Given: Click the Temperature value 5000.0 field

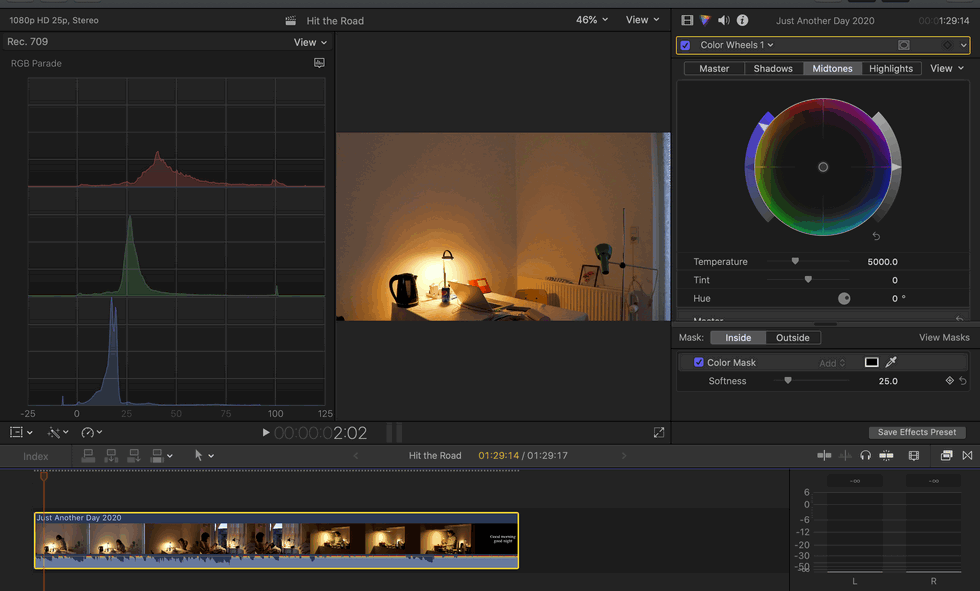Looking at the screenshot, I should 882,262.
